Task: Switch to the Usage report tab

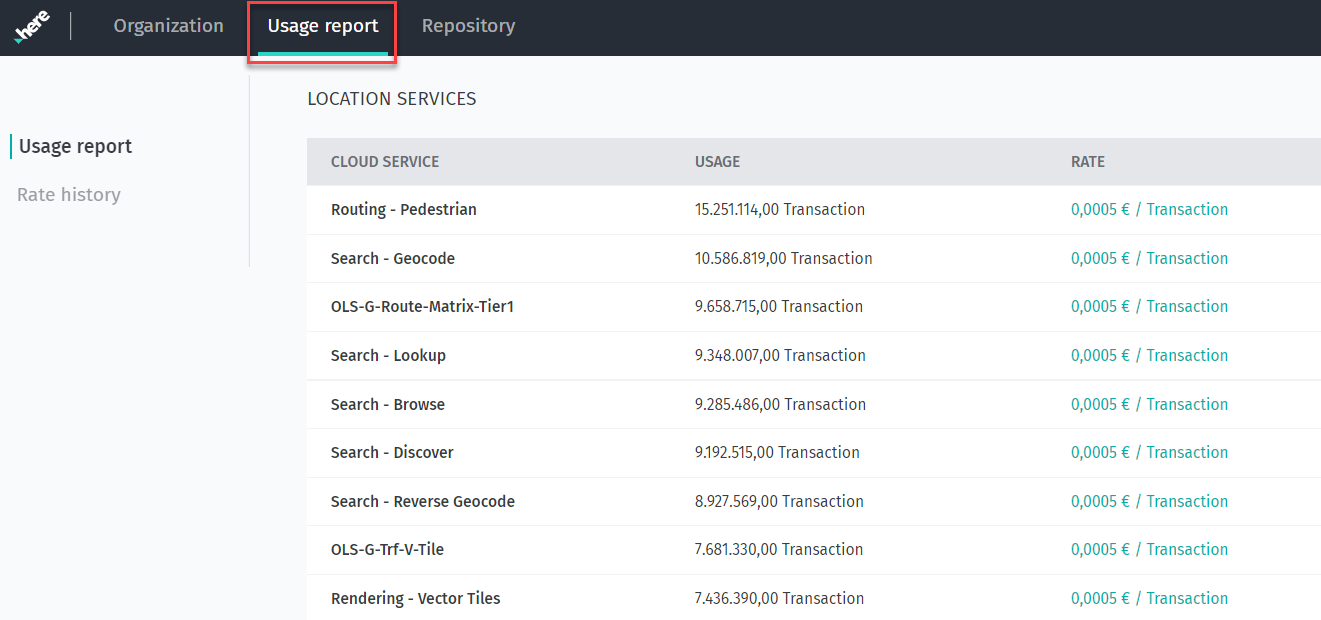Action: click(x=323, y=26)
